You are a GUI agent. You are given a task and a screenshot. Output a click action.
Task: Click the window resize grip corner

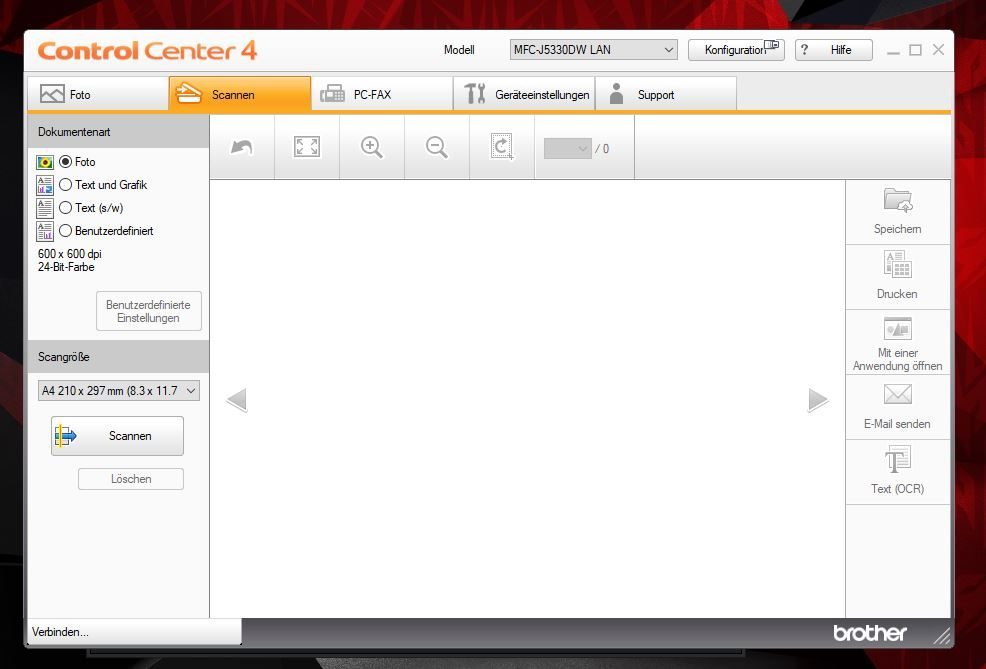coord(943,636)
